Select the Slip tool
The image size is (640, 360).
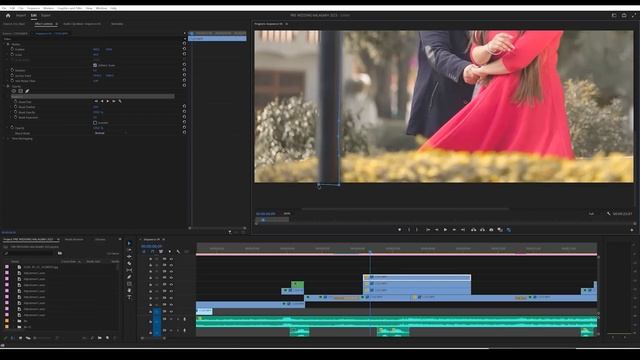129,270
